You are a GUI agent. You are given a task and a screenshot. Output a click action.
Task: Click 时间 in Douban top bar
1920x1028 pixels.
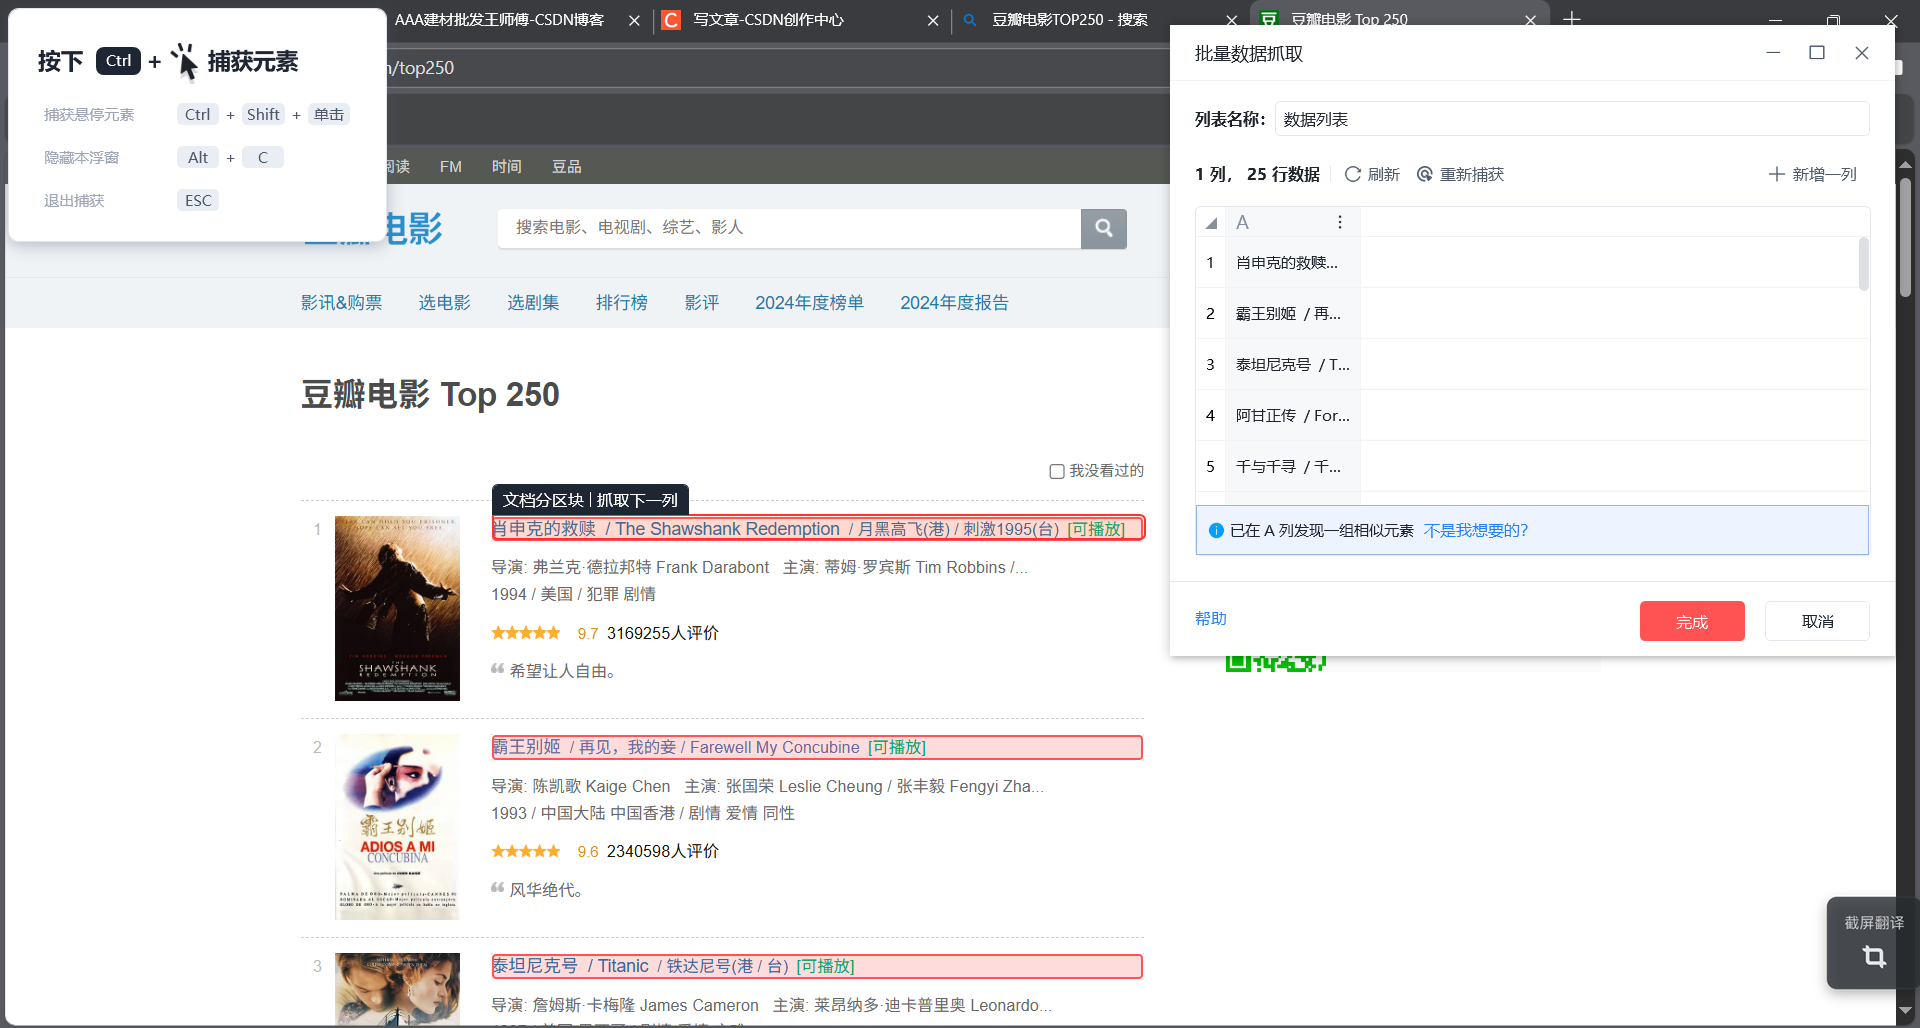(x=507, y=167)
